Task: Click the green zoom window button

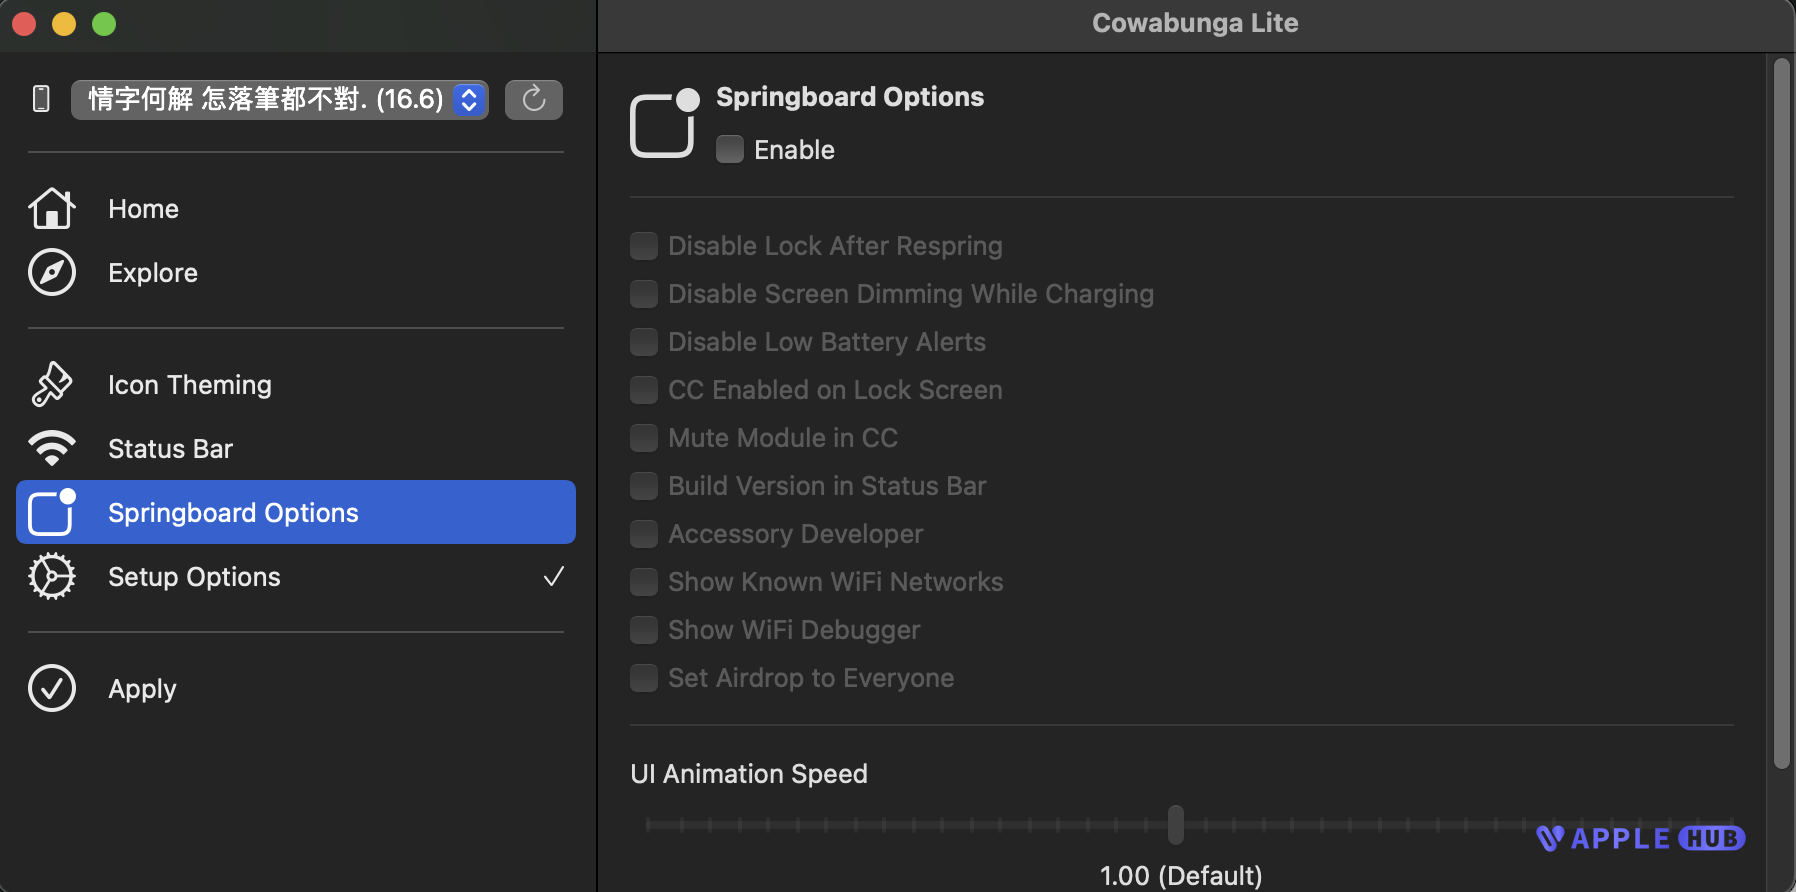Action: (x=104, y=24)
